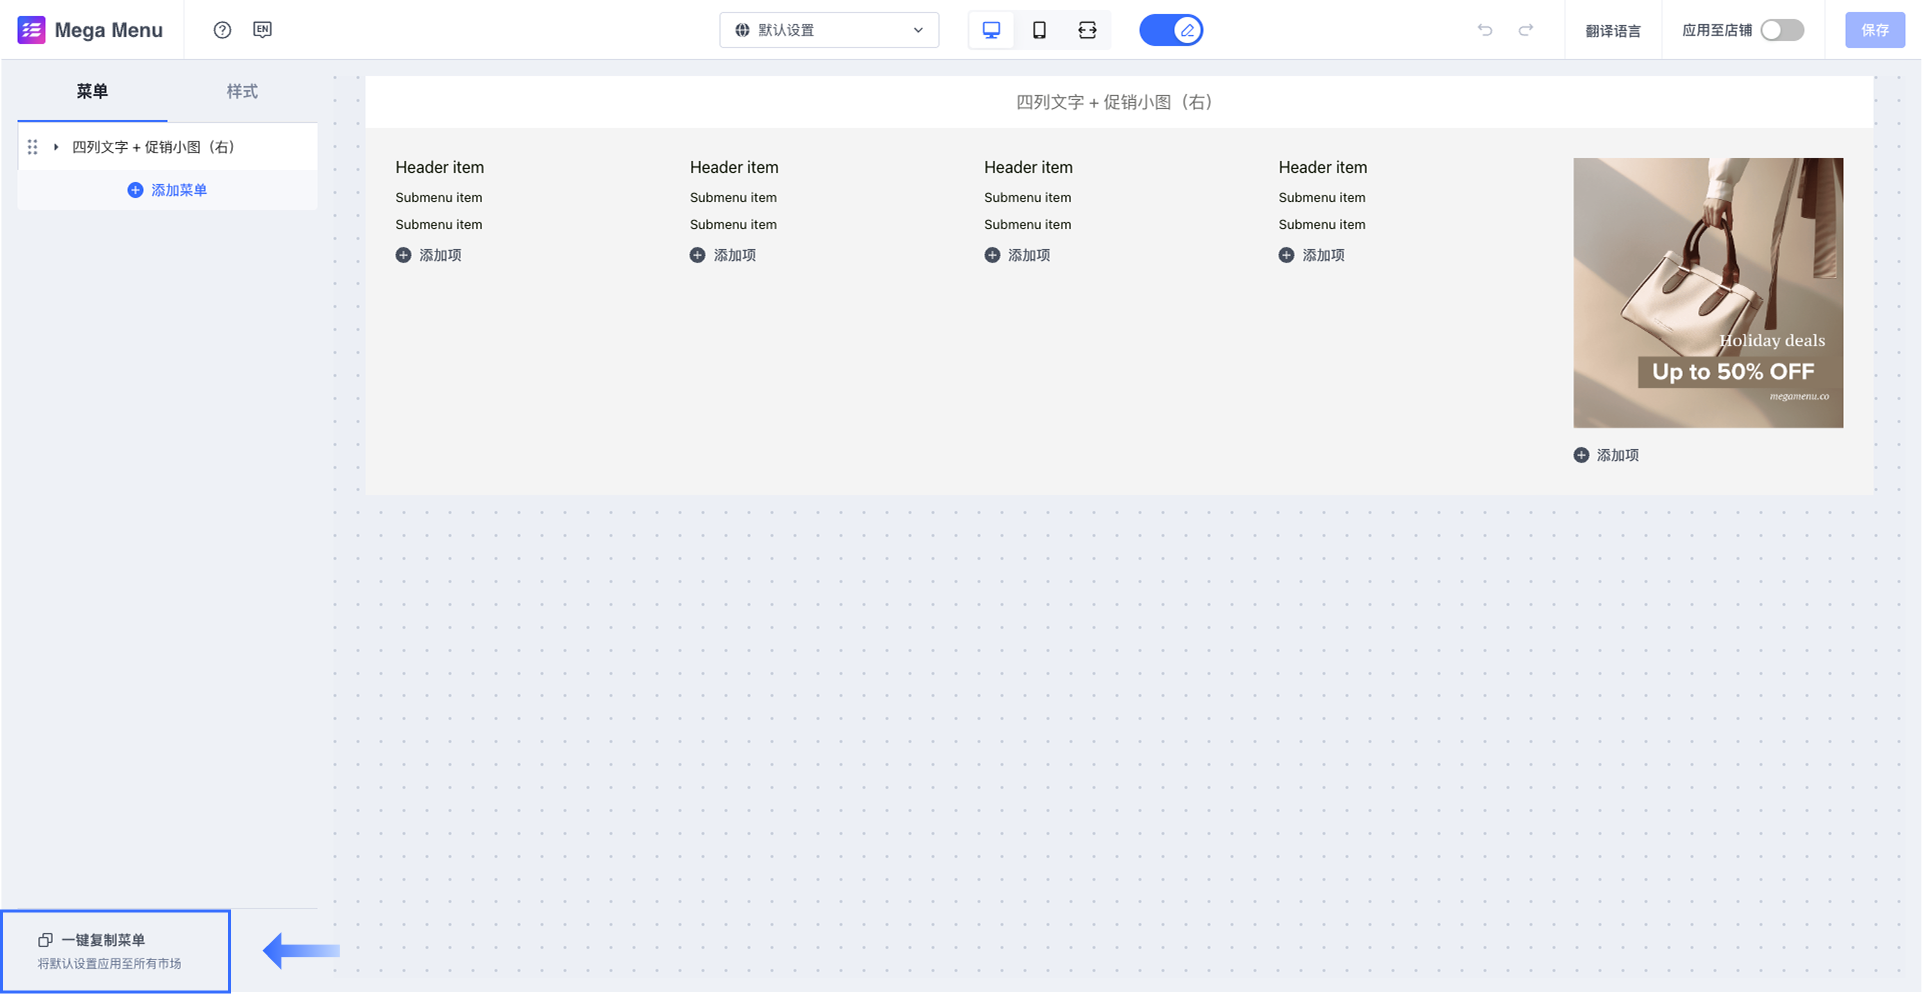Open the 默认设置 dropdown

click(x=829, y=30)
